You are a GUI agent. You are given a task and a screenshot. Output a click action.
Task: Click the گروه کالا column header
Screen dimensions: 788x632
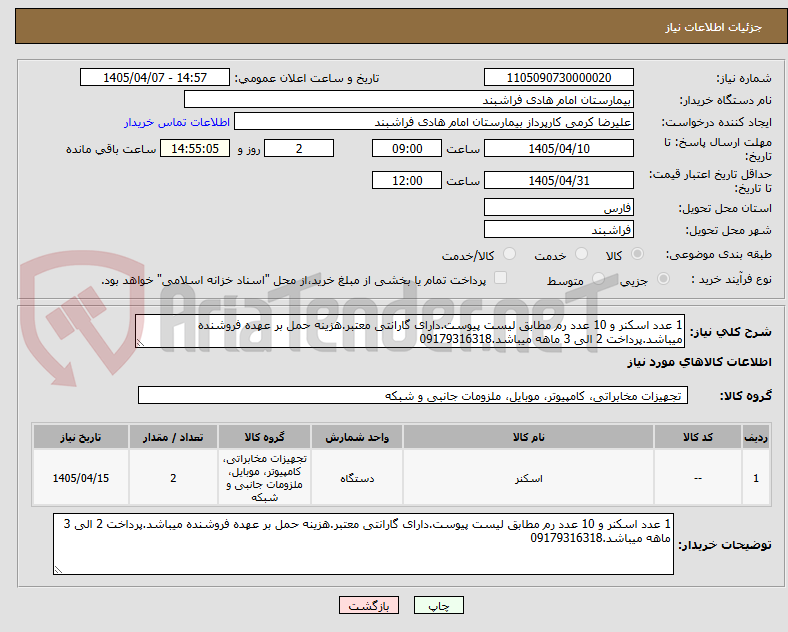click(264, 437)
